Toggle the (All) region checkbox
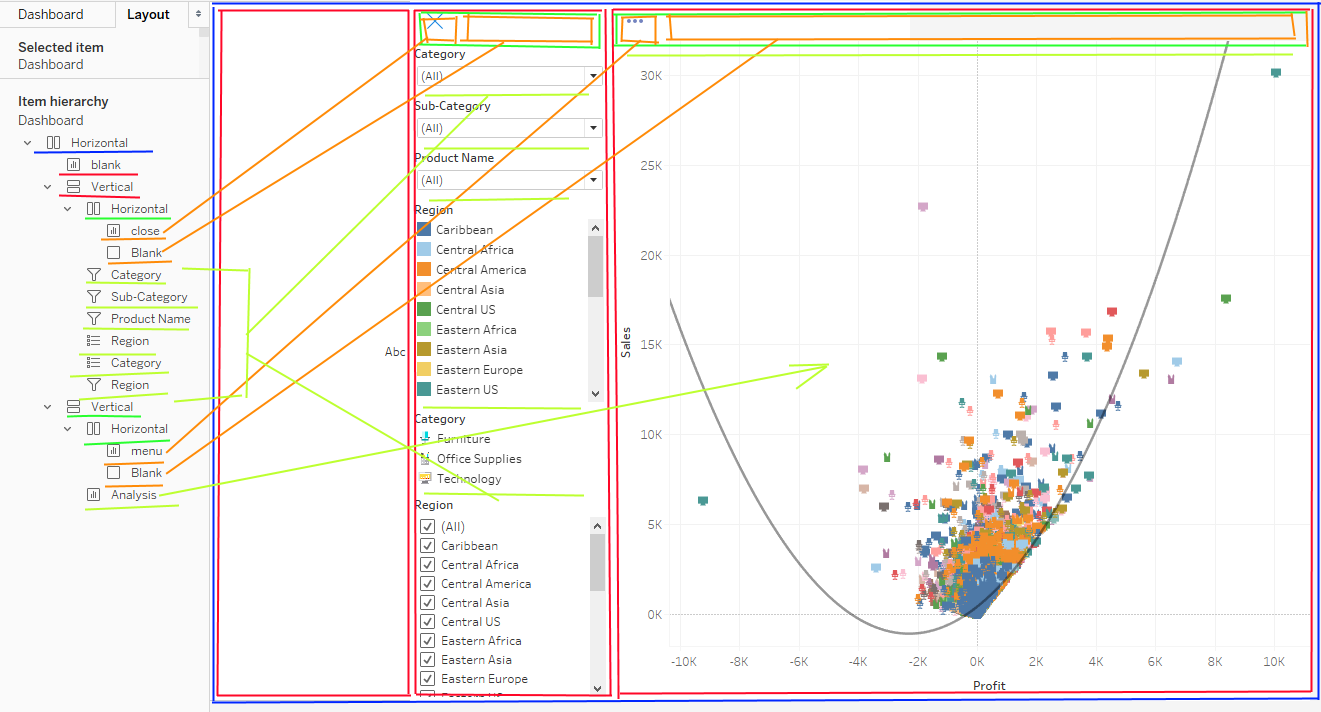 coord(428,527)
